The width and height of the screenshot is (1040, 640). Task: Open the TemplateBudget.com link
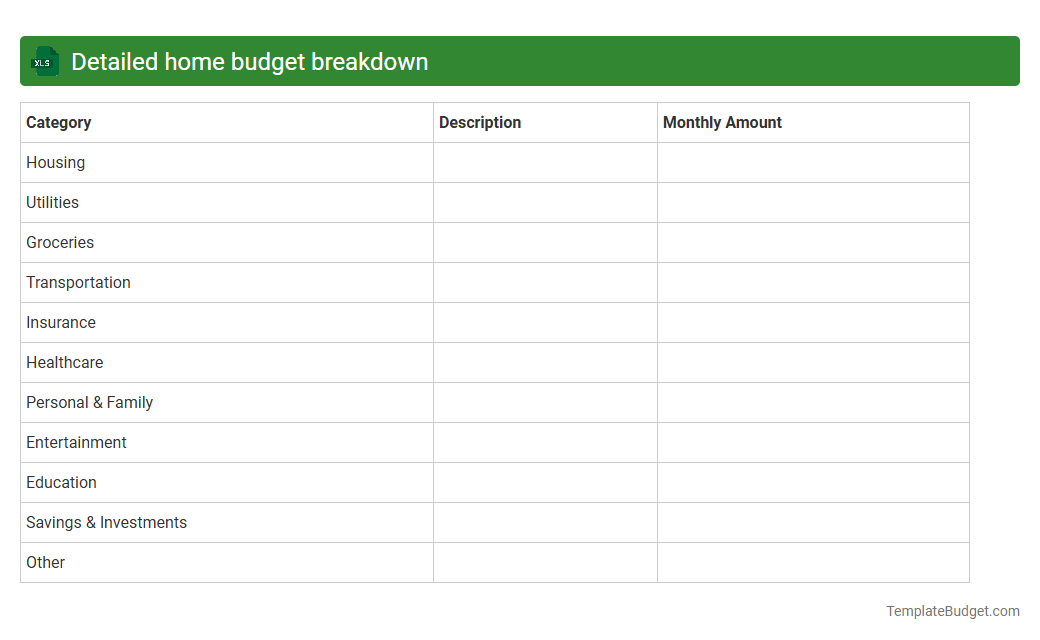pos(953,610)
